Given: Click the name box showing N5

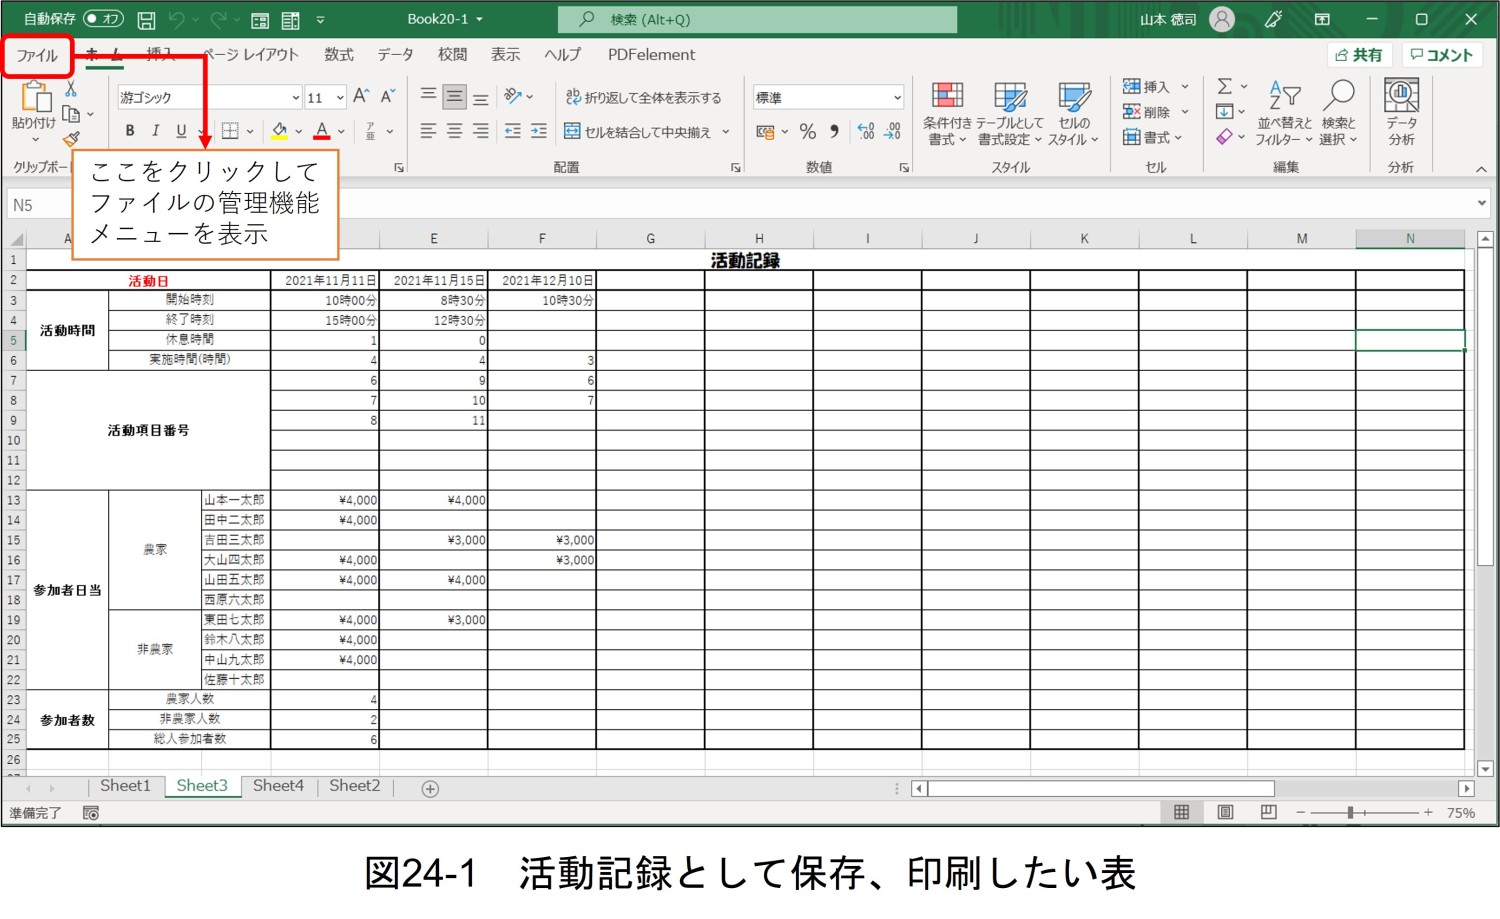Looking at the screenshot, I should coord(39,204).
